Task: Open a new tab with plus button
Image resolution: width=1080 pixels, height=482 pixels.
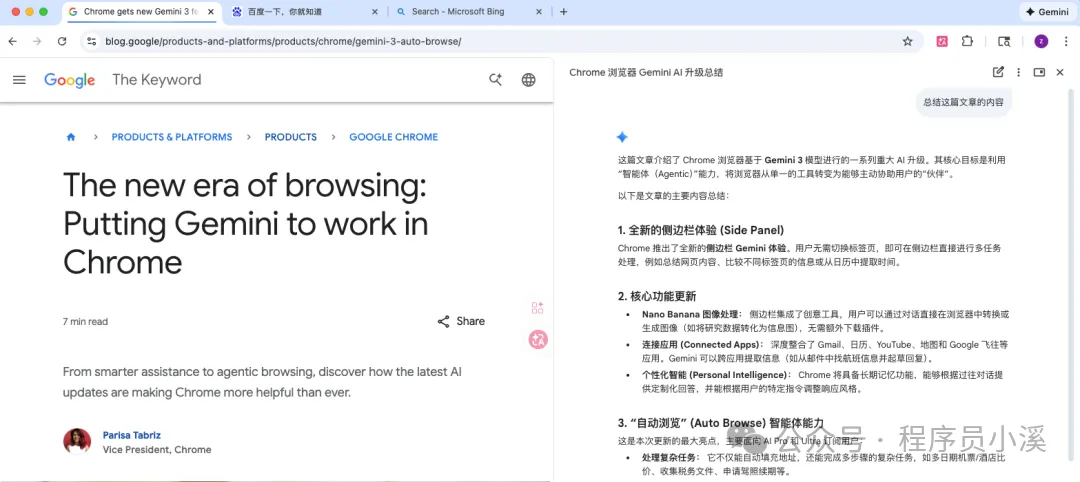Action: [563, 12]
